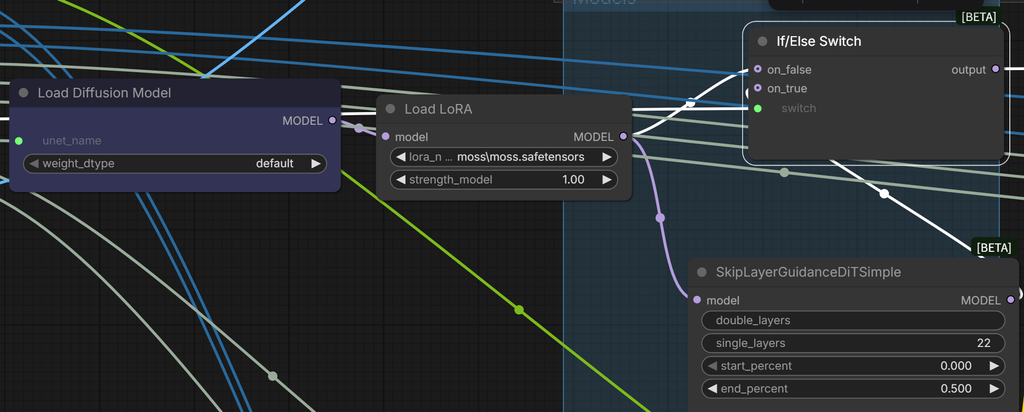Click the link midpoint dot between Load Diffusion Model and Load LoRA
This screenshot has height=412, width=1024.
click(x=359, y=128)
